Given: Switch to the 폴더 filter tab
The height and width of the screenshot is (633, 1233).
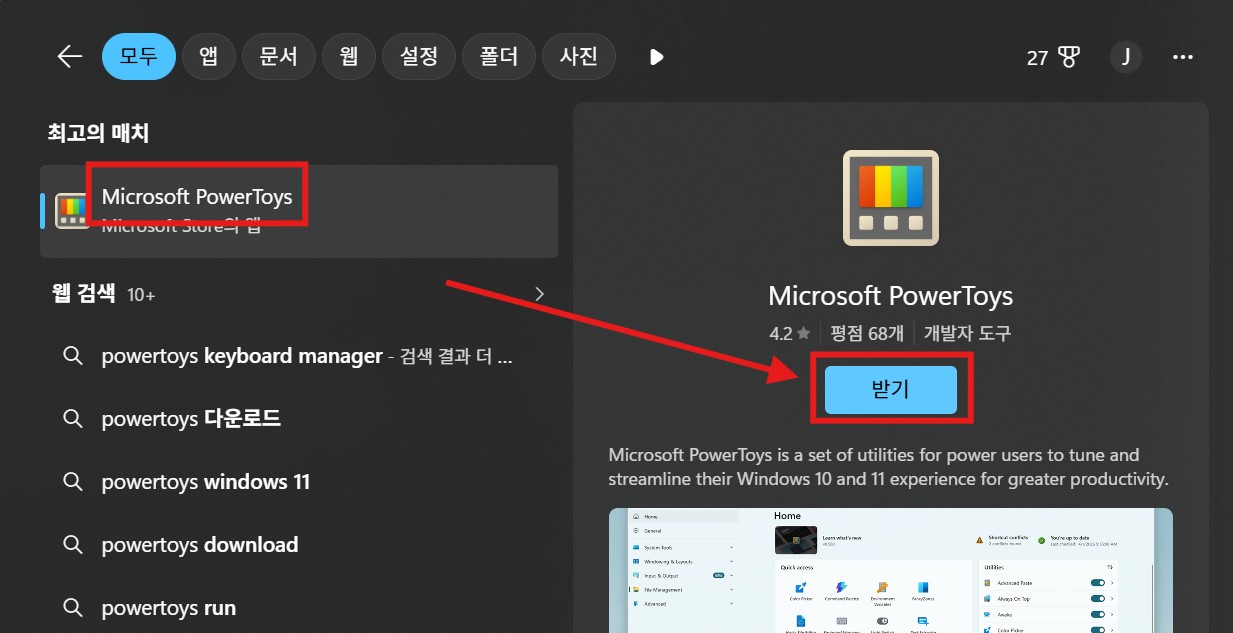Looking at the screenshot, I should tap(498, 57).
